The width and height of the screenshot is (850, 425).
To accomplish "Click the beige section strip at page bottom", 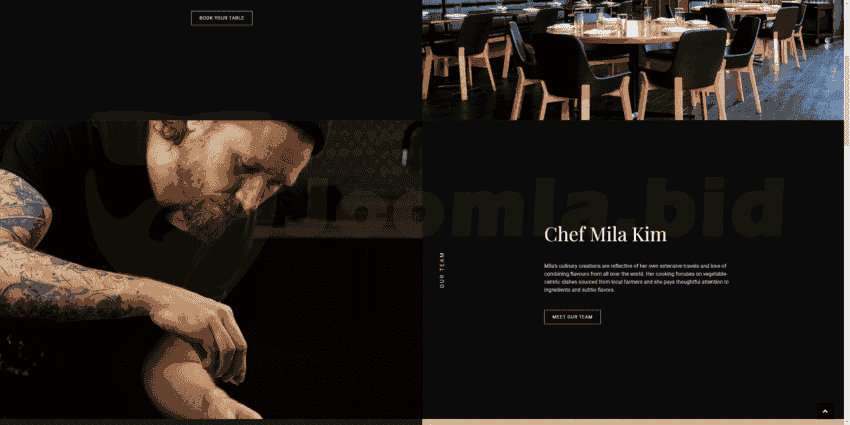I will pyautogui.click(x=633, y=422).
